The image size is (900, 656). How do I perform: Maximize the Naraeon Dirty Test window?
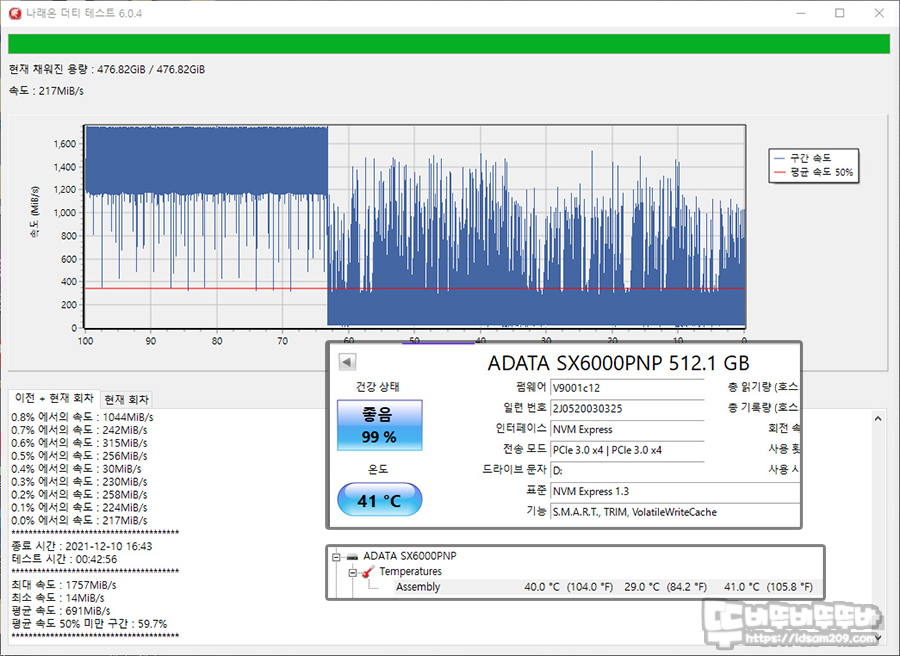839,13
